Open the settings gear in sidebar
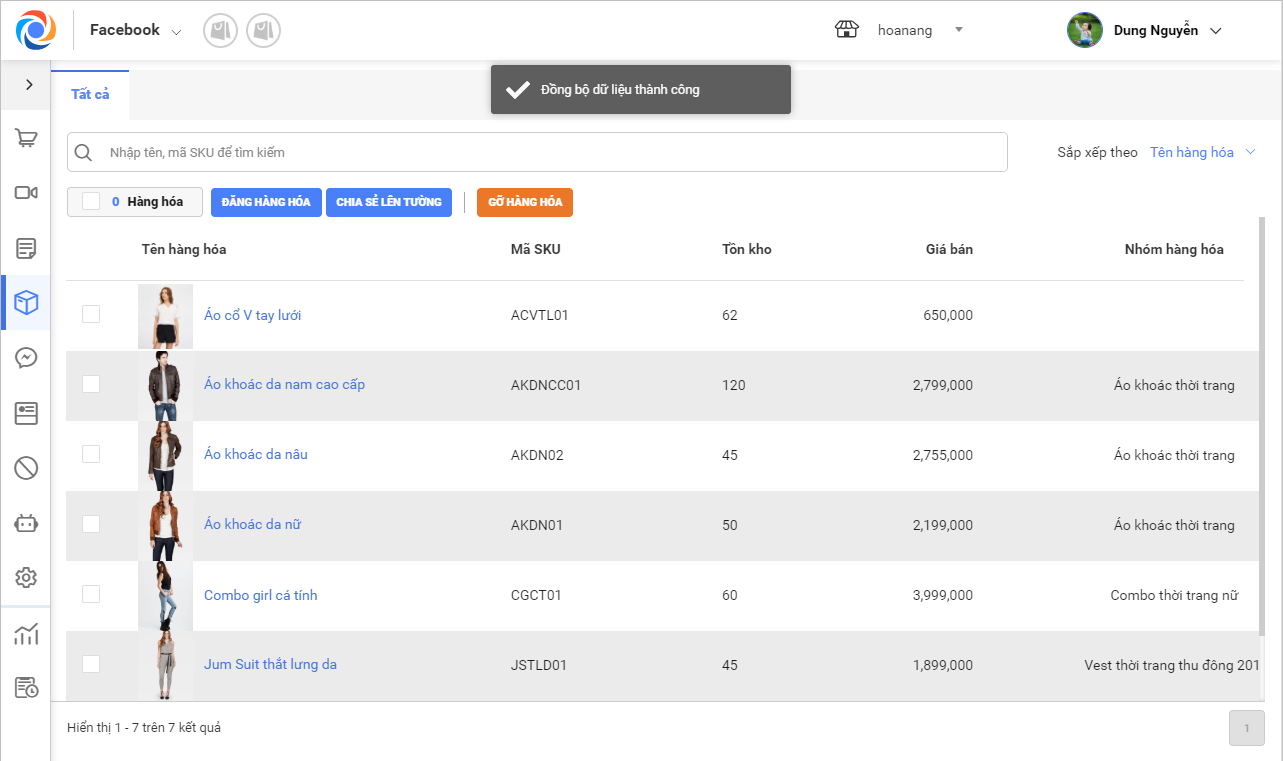1283x761 pixels. coord(26,577)
